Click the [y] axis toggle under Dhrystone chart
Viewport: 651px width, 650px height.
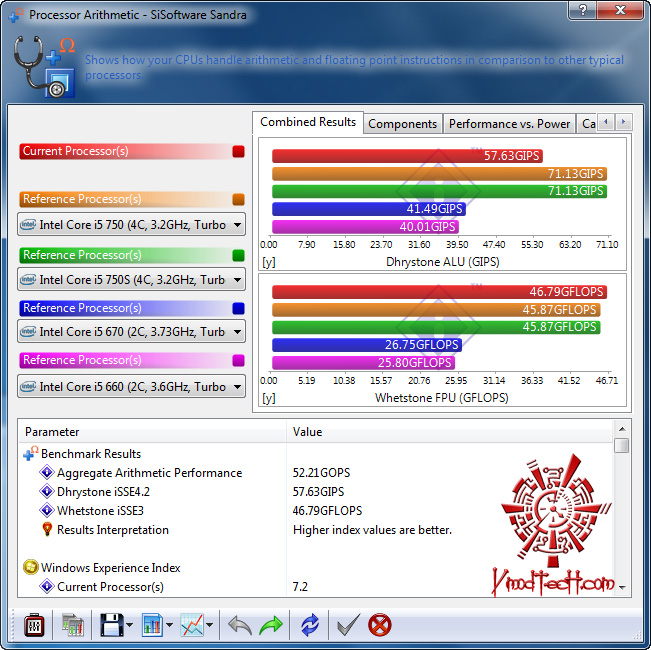point(268,262)
